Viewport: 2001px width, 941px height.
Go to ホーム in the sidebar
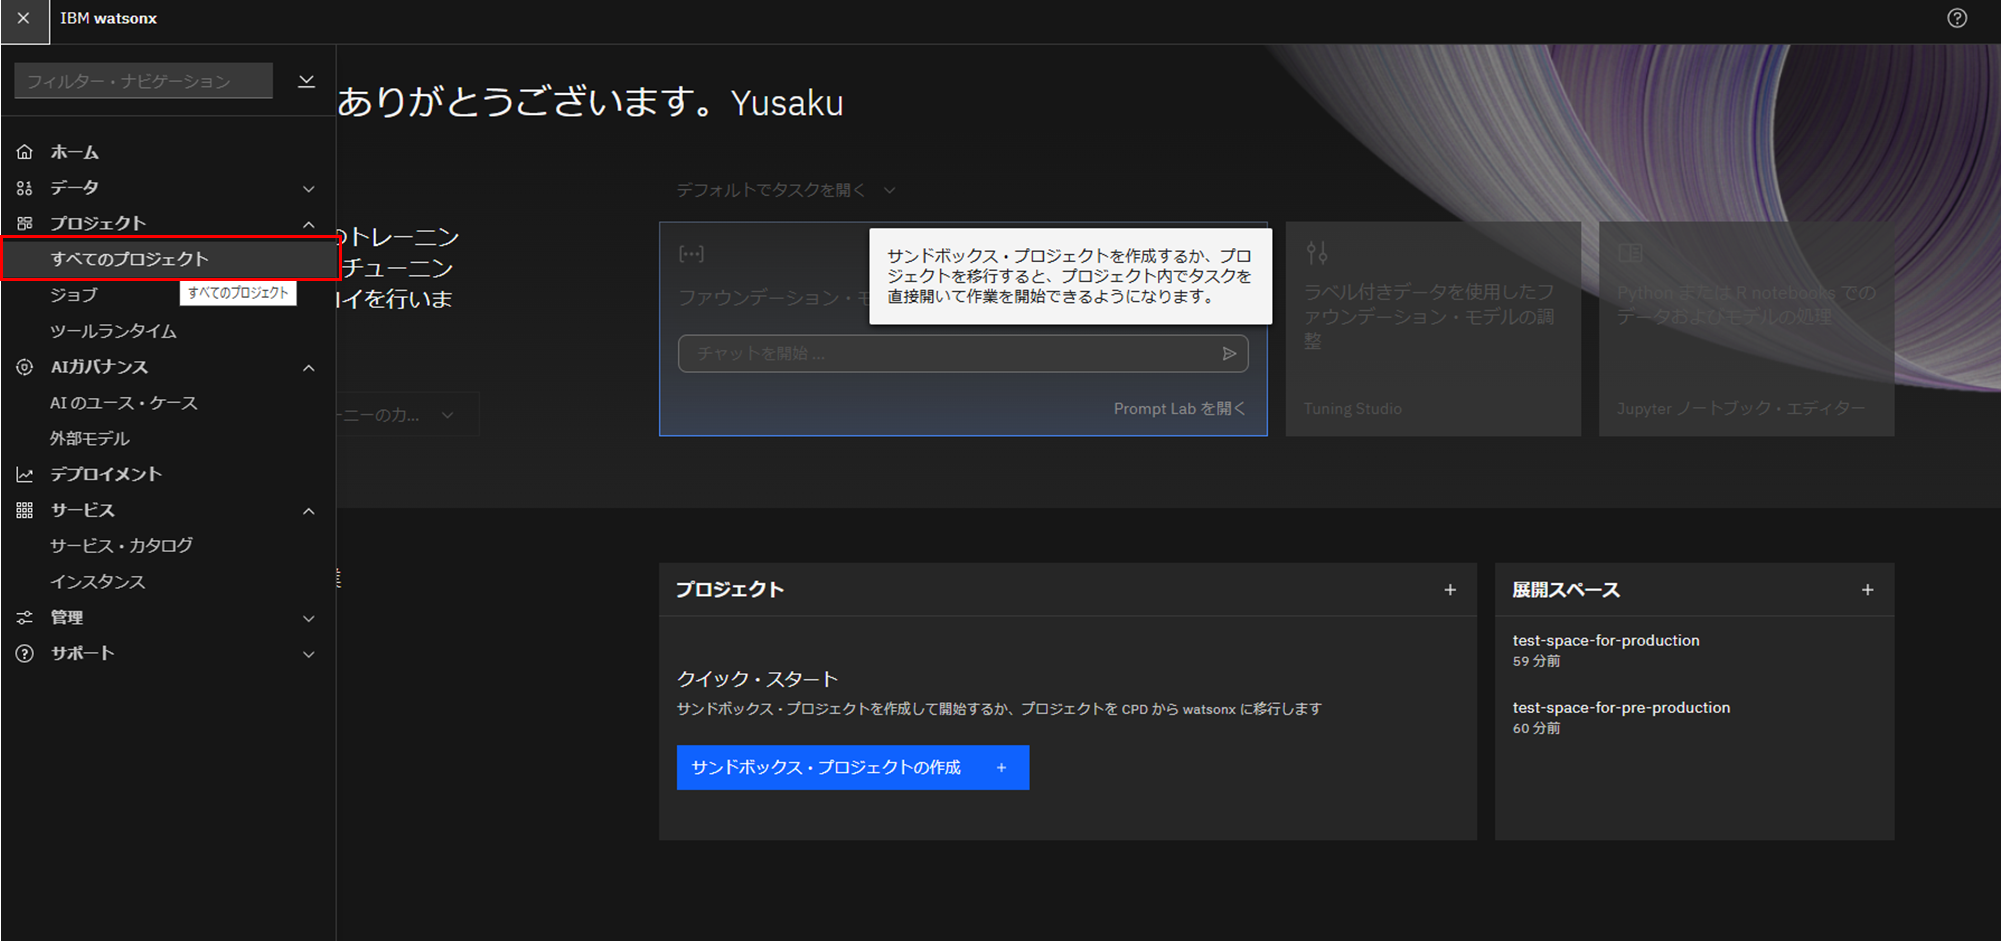tap(75, 152)
